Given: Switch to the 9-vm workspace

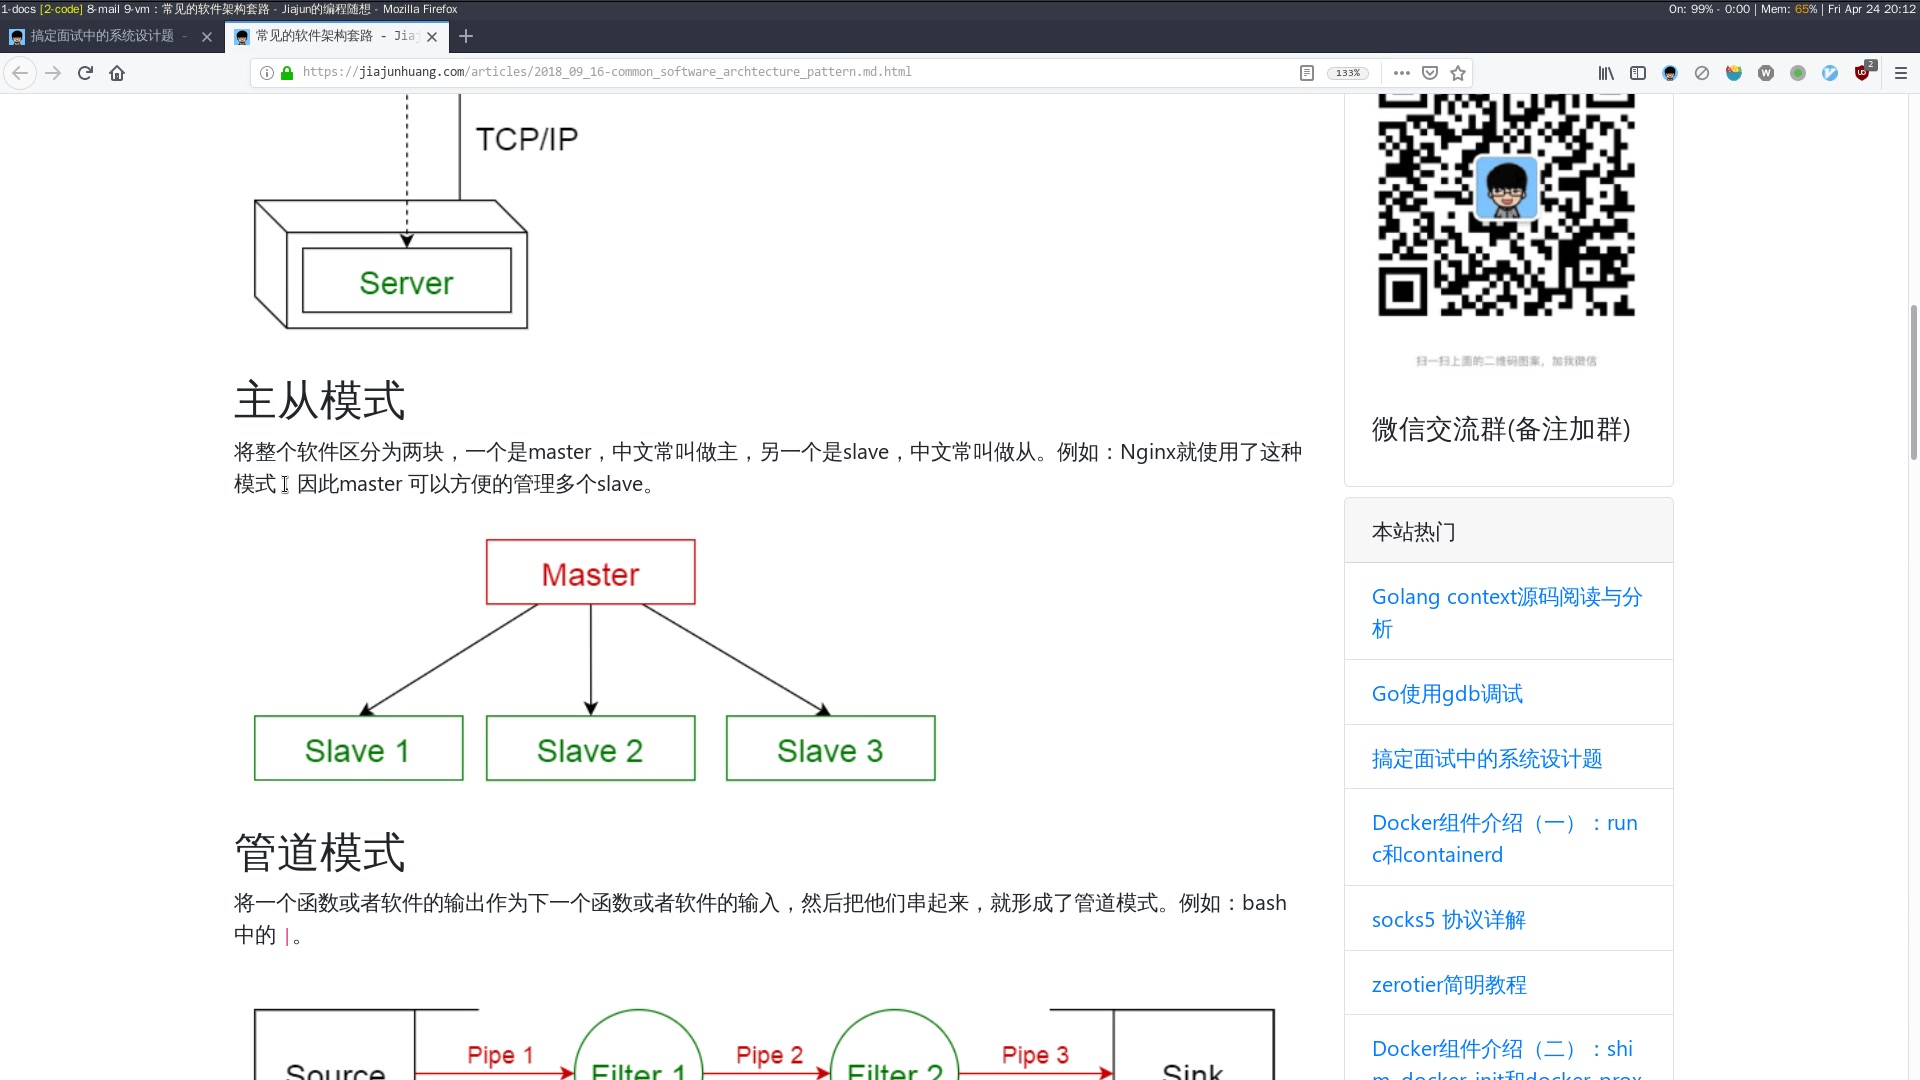Looking at the screenshot, I should pyautogui.click(x=136, y=9).
